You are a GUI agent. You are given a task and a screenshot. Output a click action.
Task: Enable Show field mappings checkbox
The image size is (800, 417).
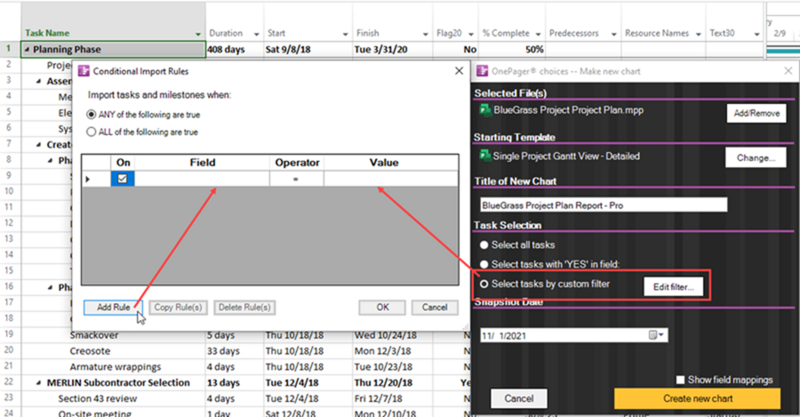coord(680,380)
